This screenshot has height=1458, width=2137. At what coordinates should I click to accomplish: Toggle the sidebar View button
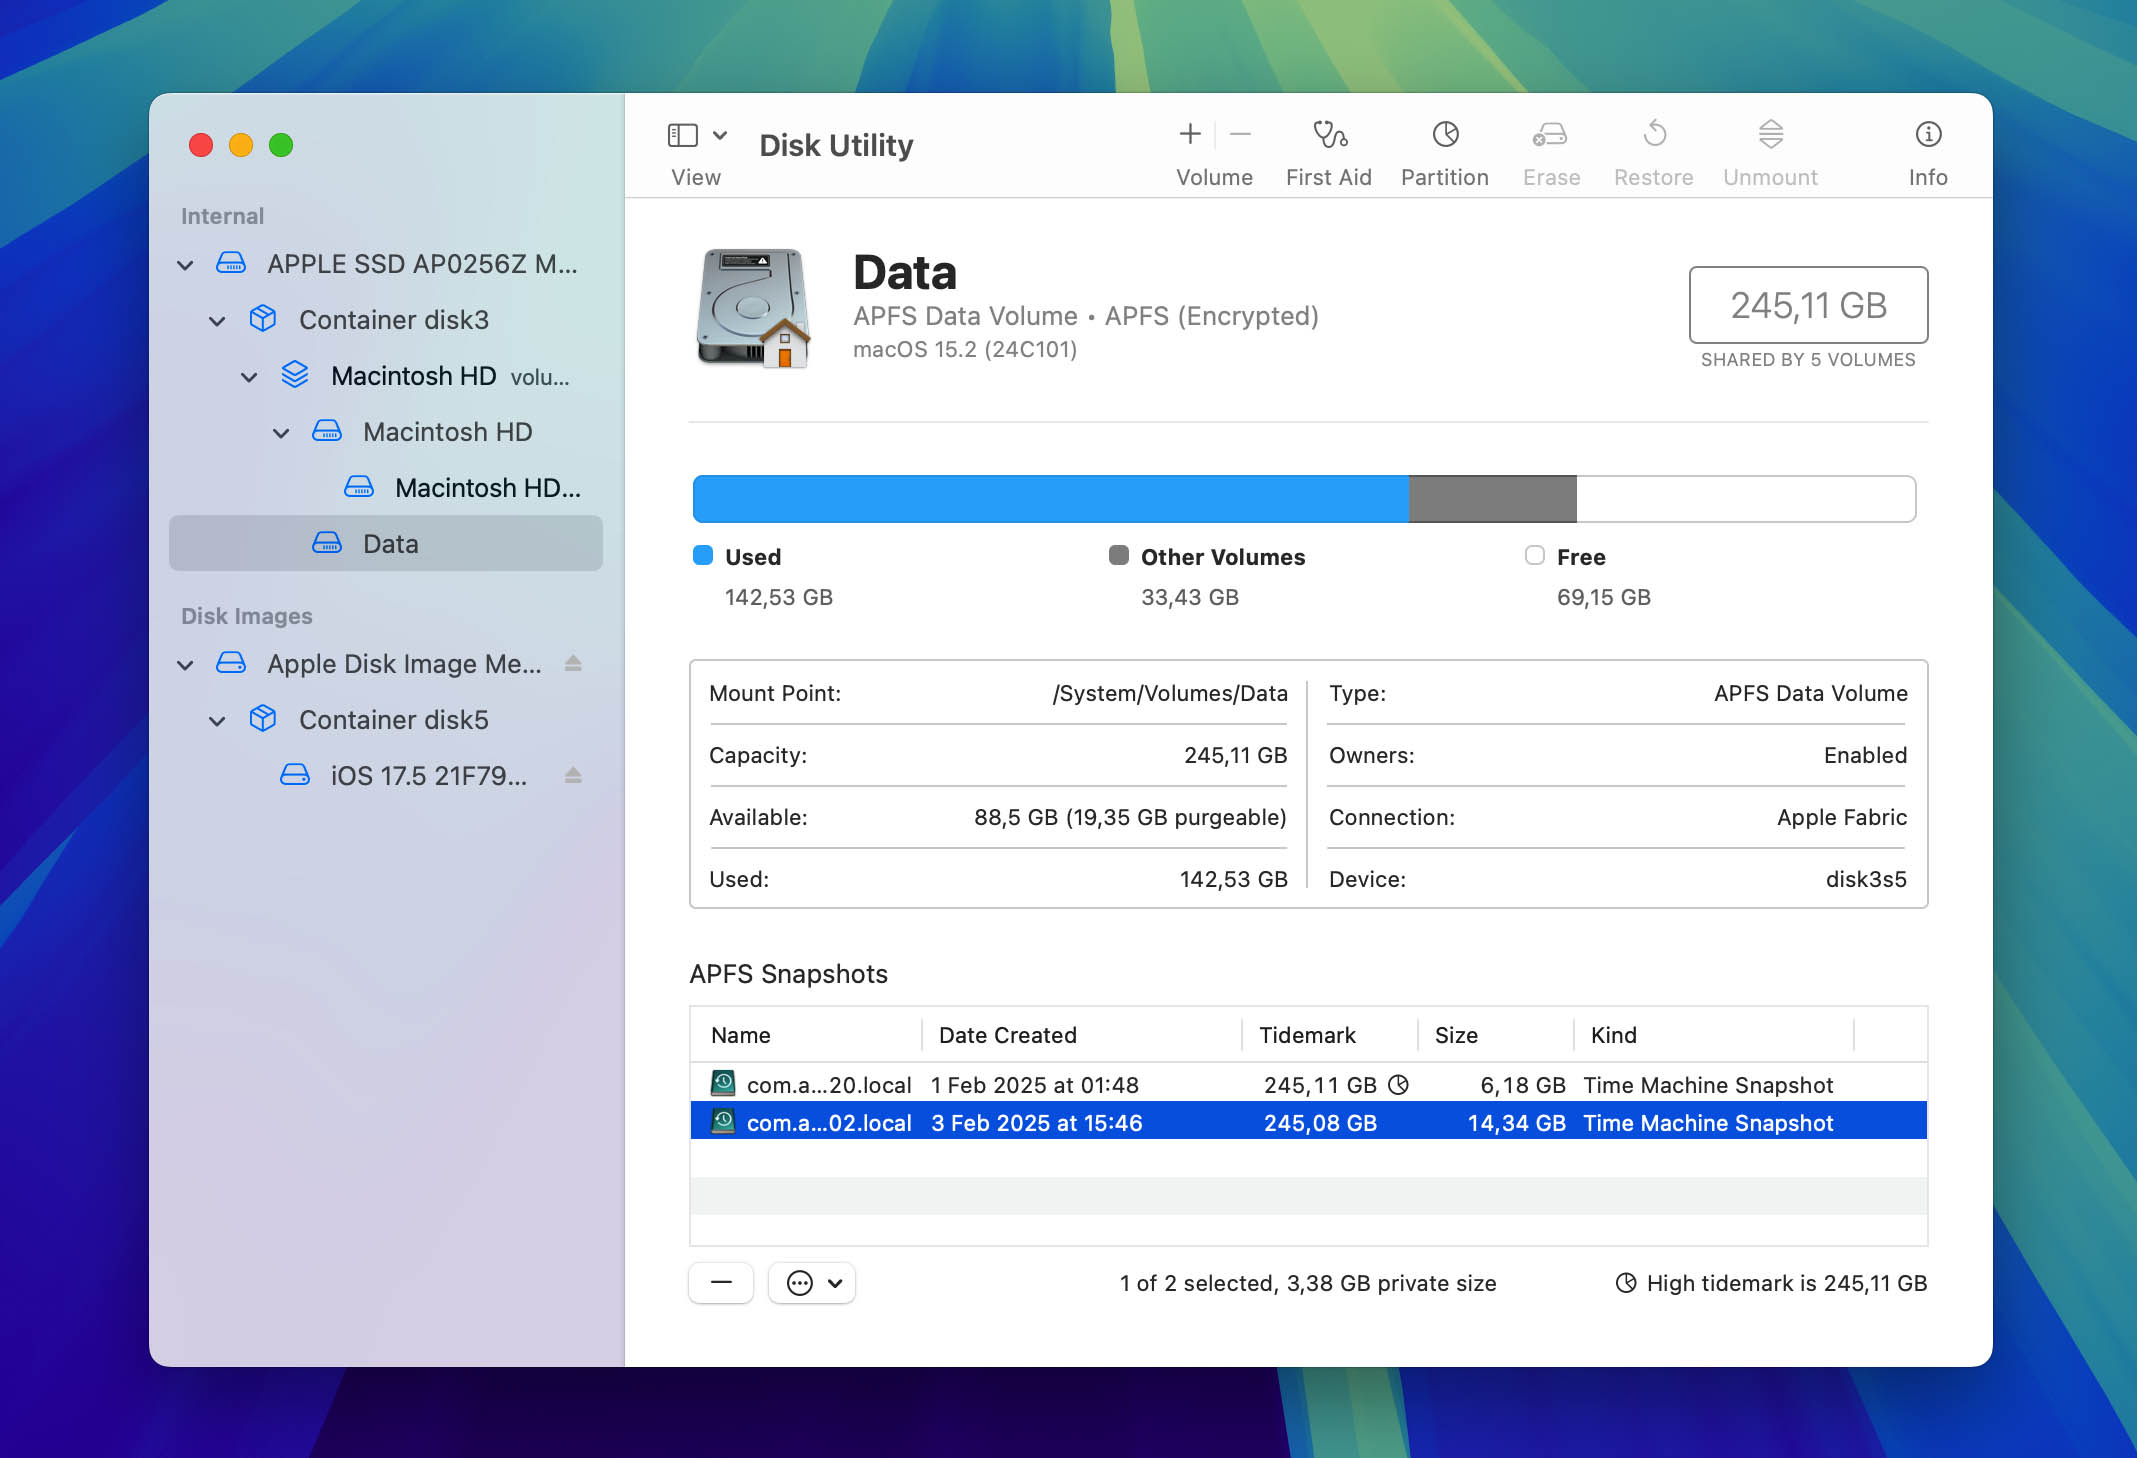(x=683, y=135)
